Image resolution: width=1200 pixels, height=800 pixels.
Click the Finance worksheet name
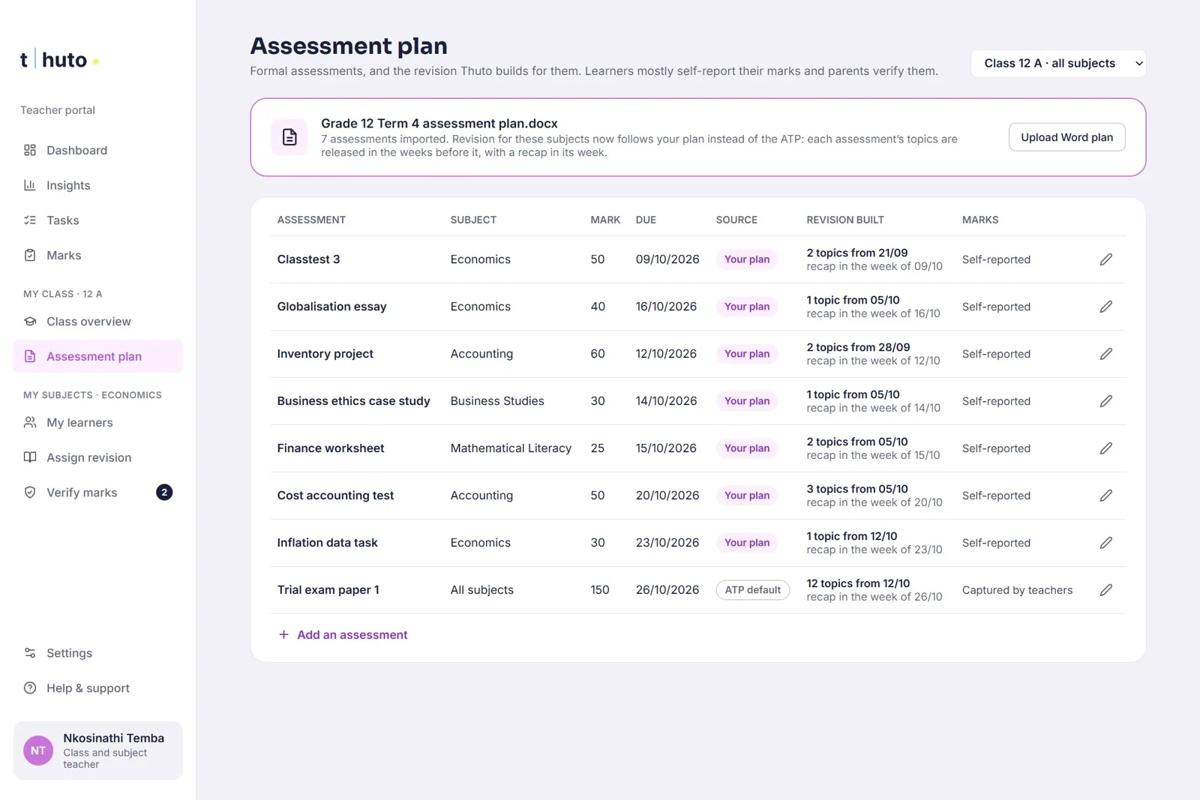[x=330, y=448]
